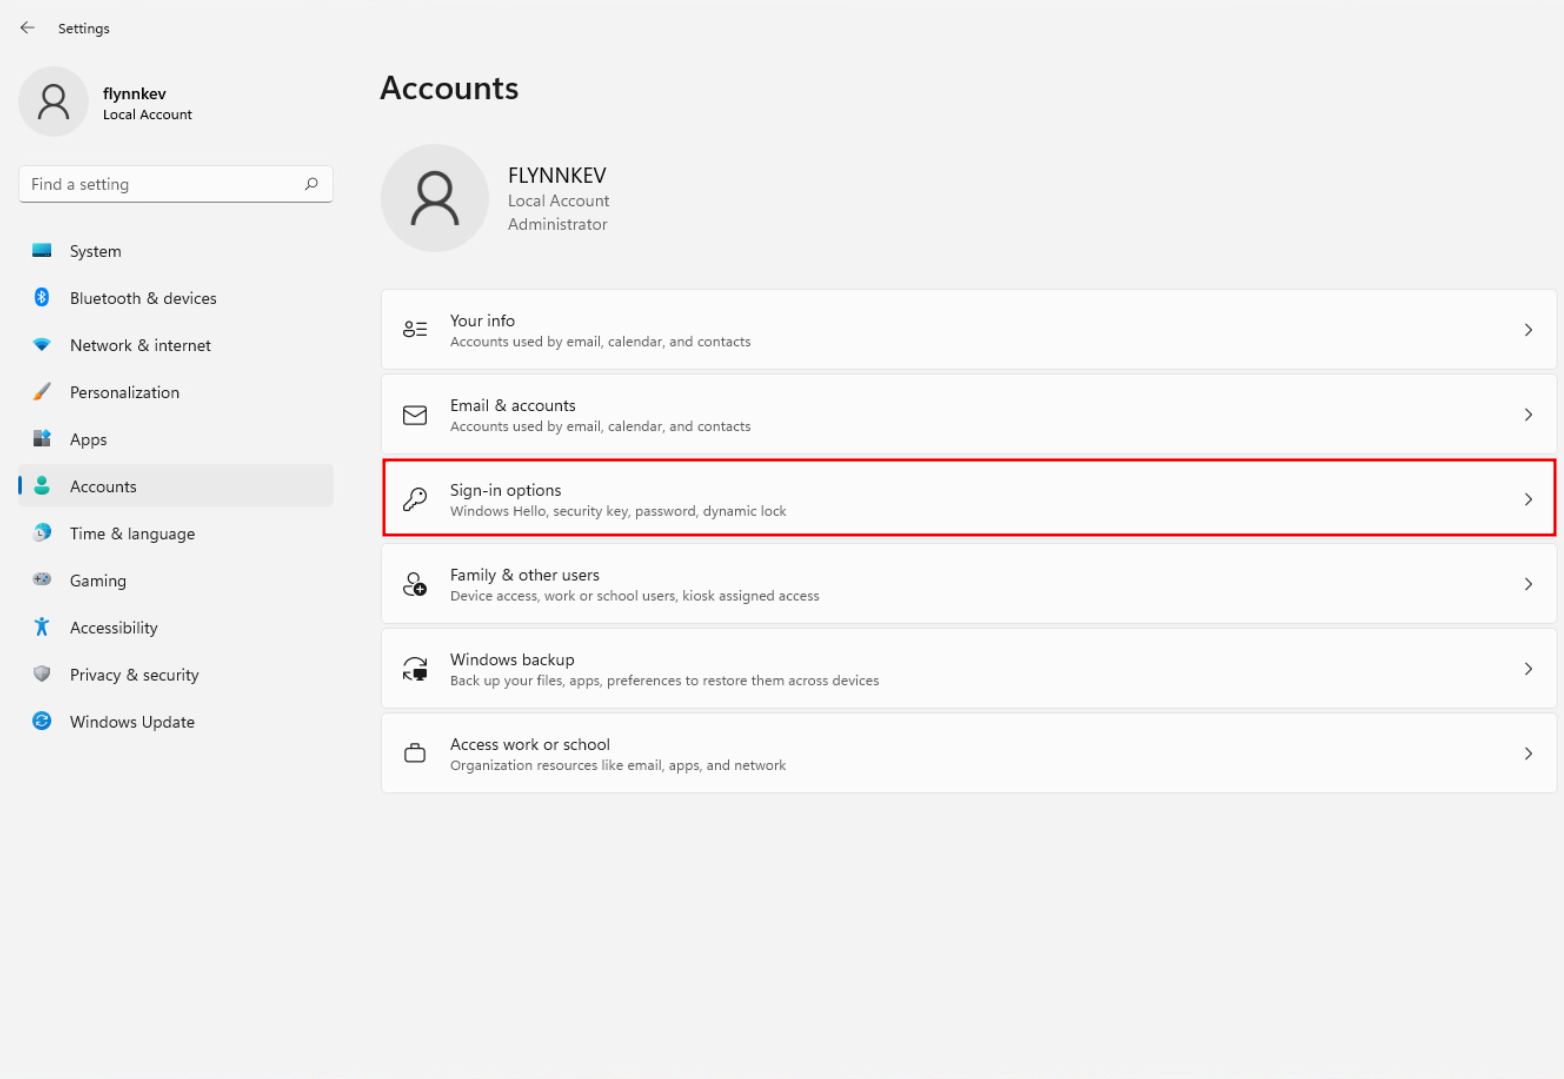Expand Family & other users chevron
The height and width of the screenshot is (1079, 1564).
coord(1528,584)
